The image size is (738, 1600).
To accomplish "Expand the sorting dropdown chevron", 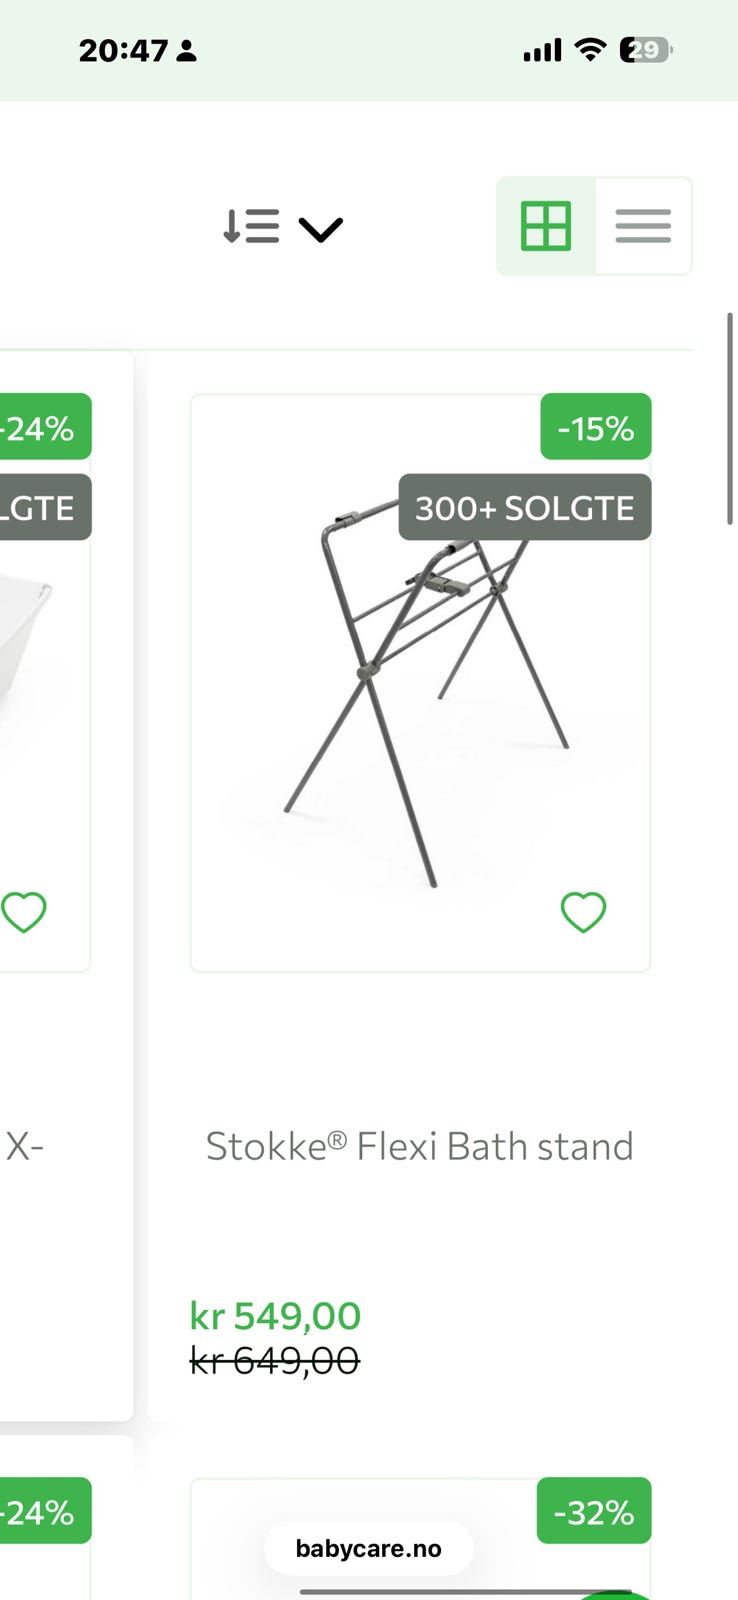I will (x=320, y=229).
